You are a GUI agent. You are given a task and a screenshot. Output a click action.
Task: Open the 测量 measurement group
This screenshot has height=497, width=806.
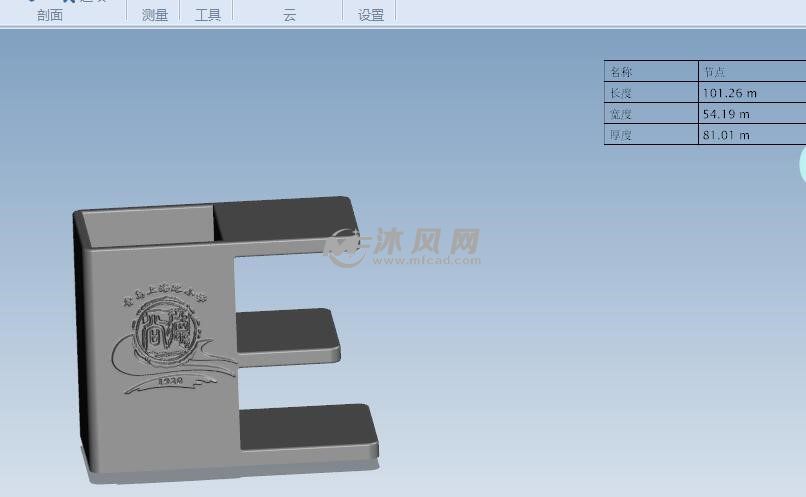[x=155, y=15]
